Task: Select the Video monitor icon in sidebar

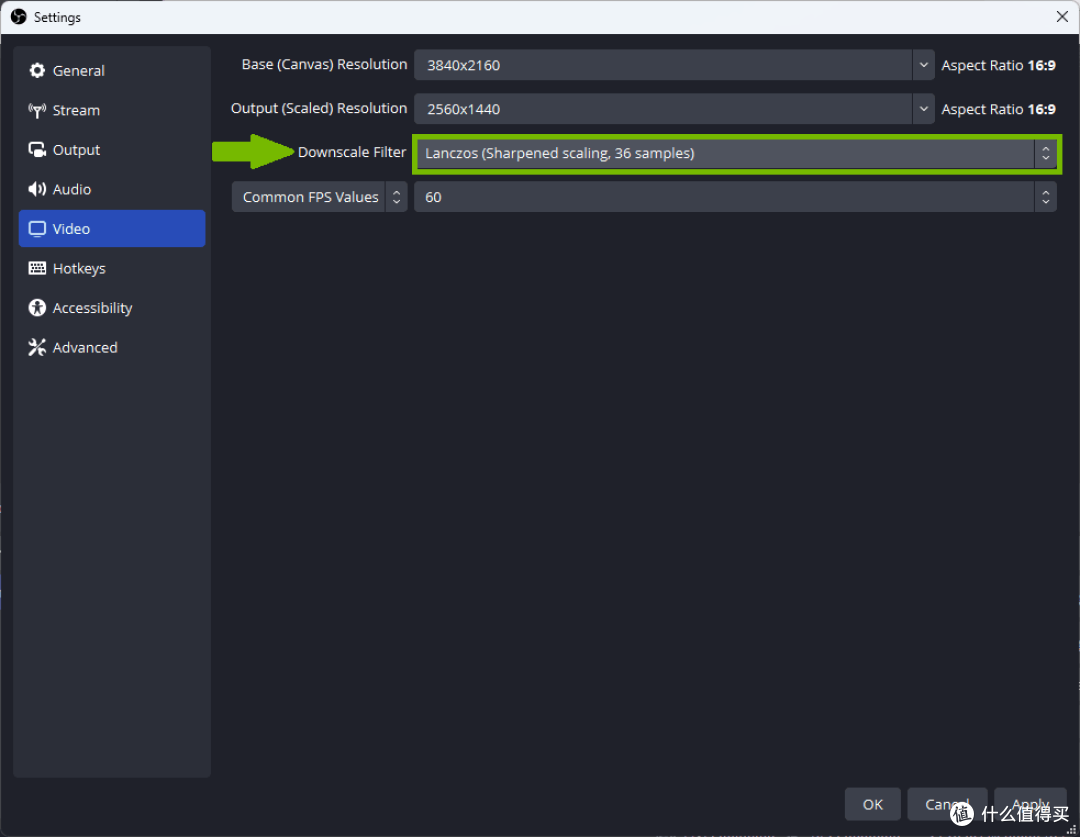Action: coord(37,228)
